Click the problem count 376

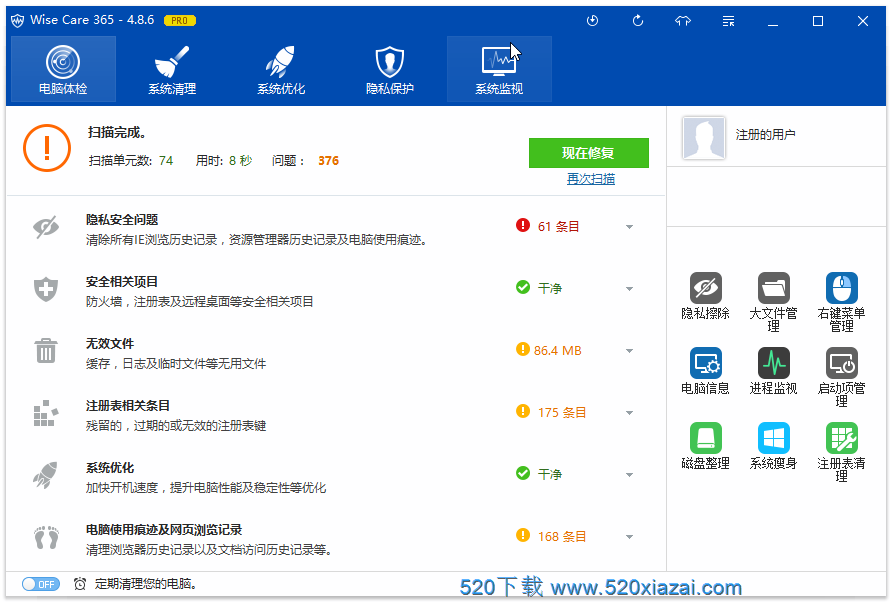pyautogui.click(x=328, y=161)
